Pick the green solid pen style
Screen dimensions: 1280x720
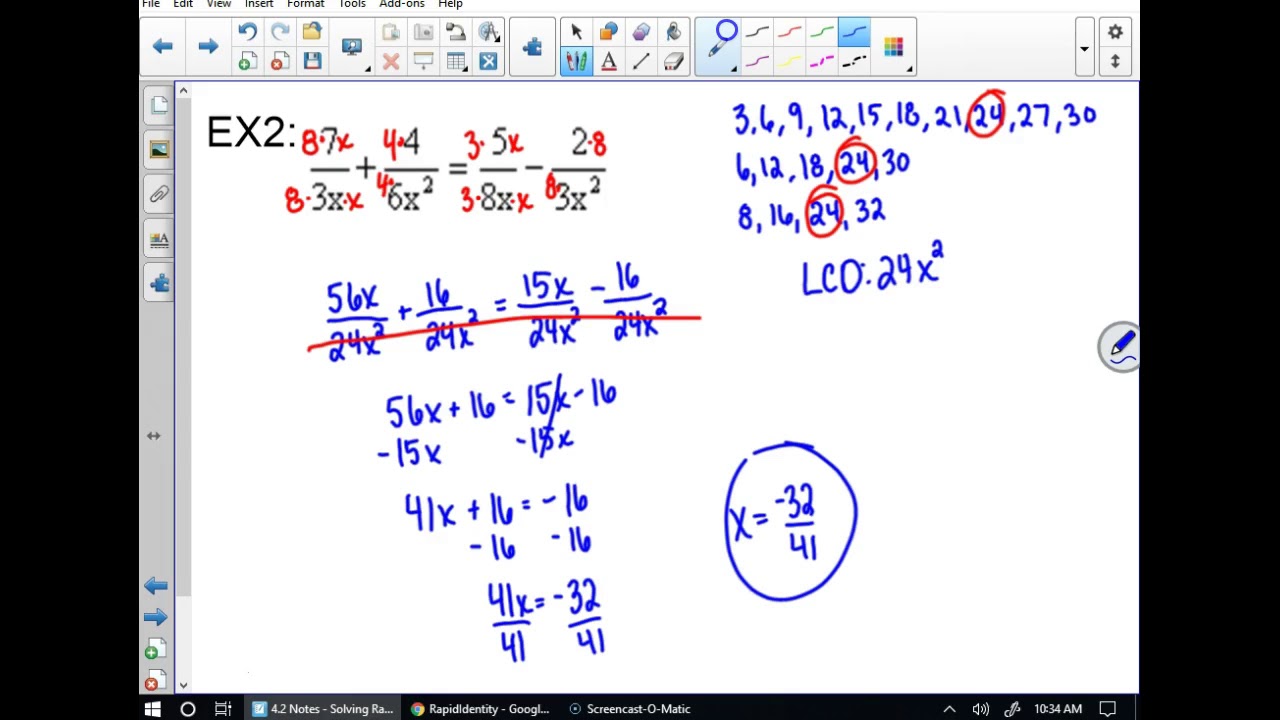(821, 32)
